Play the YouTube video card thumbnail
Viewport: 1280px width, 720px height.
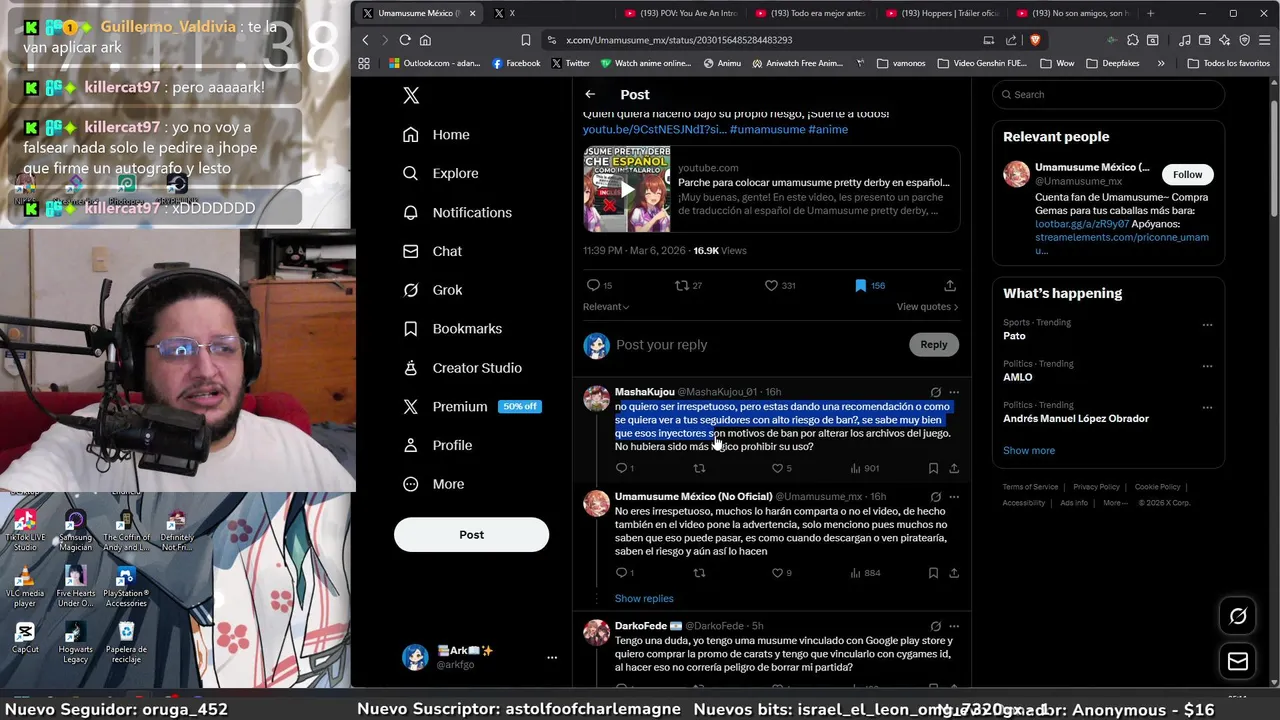pyautogui.click(x=627, y=189)
